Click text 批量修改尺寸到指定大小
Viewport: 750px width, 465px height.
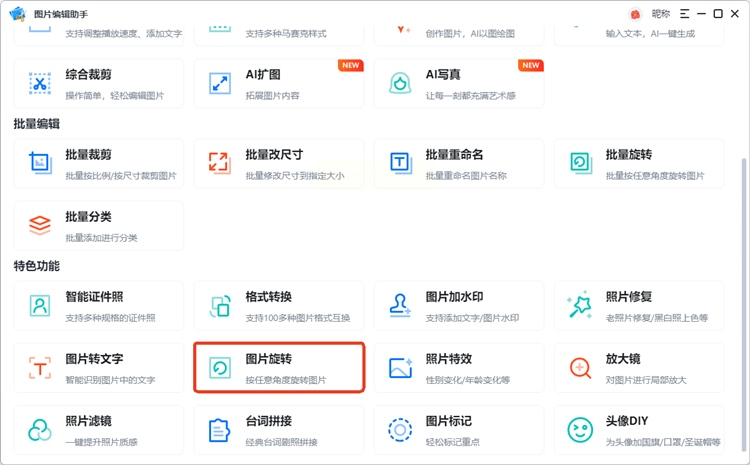tap(295, 176)
